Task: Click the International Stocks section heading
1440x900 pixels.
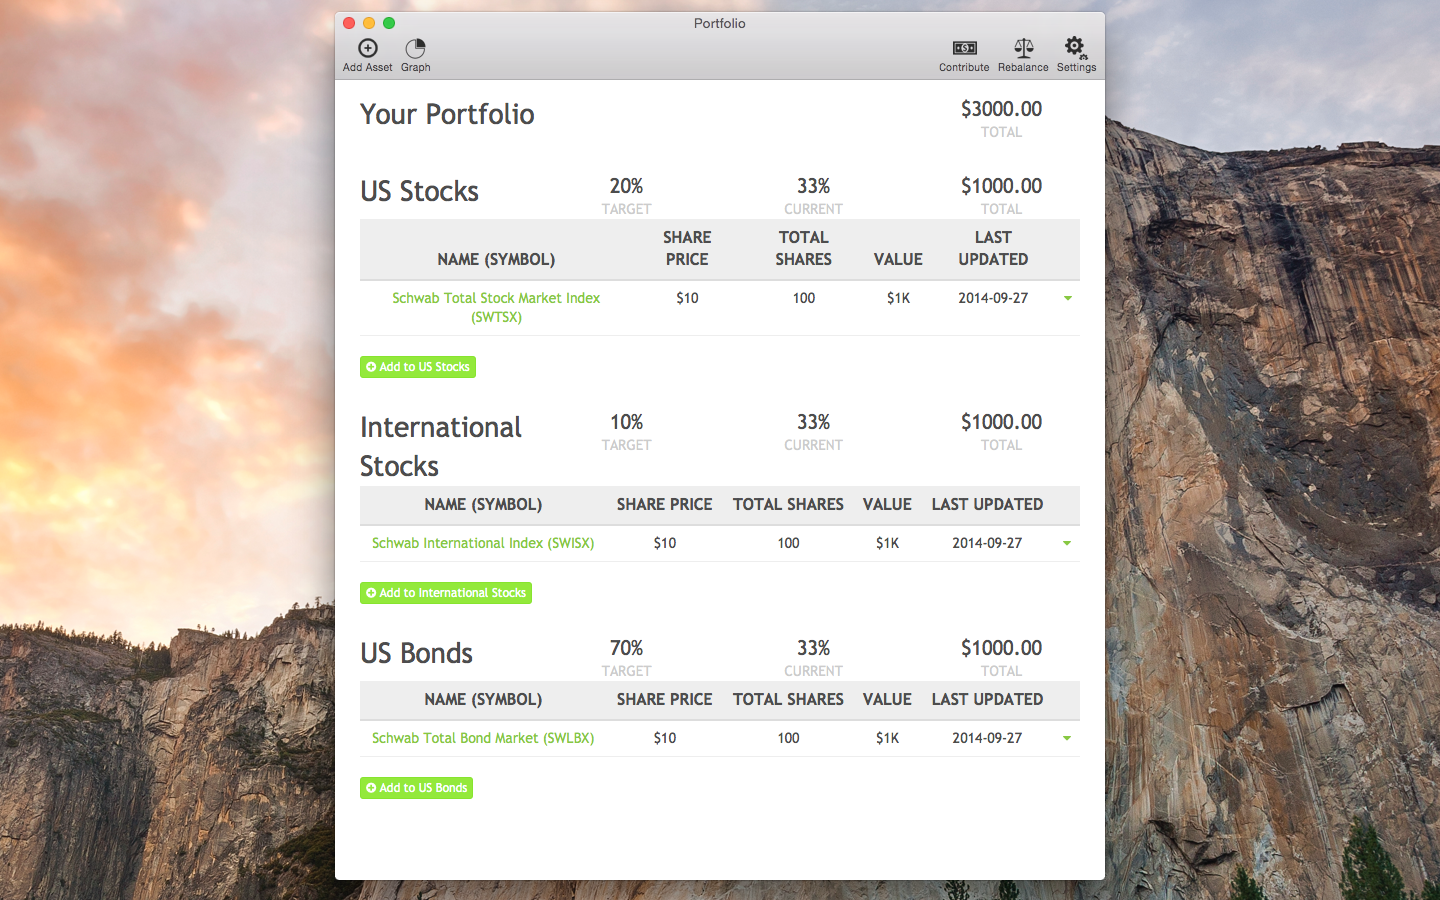Action: (x=441, y=447)
